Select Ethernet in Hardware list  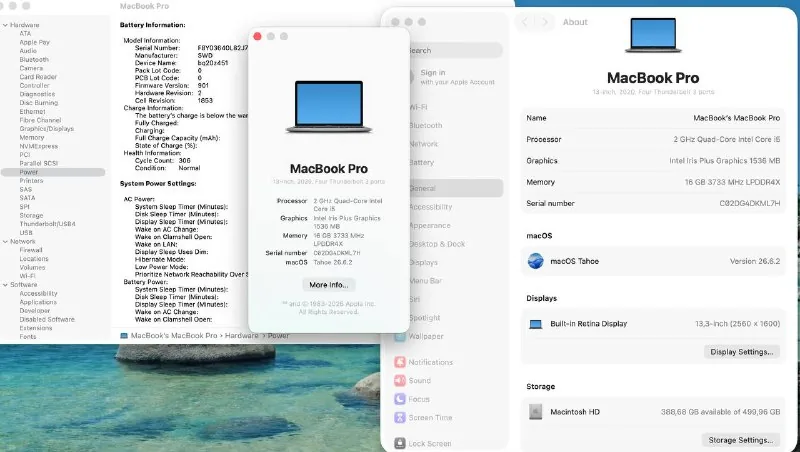click(32, 111)
